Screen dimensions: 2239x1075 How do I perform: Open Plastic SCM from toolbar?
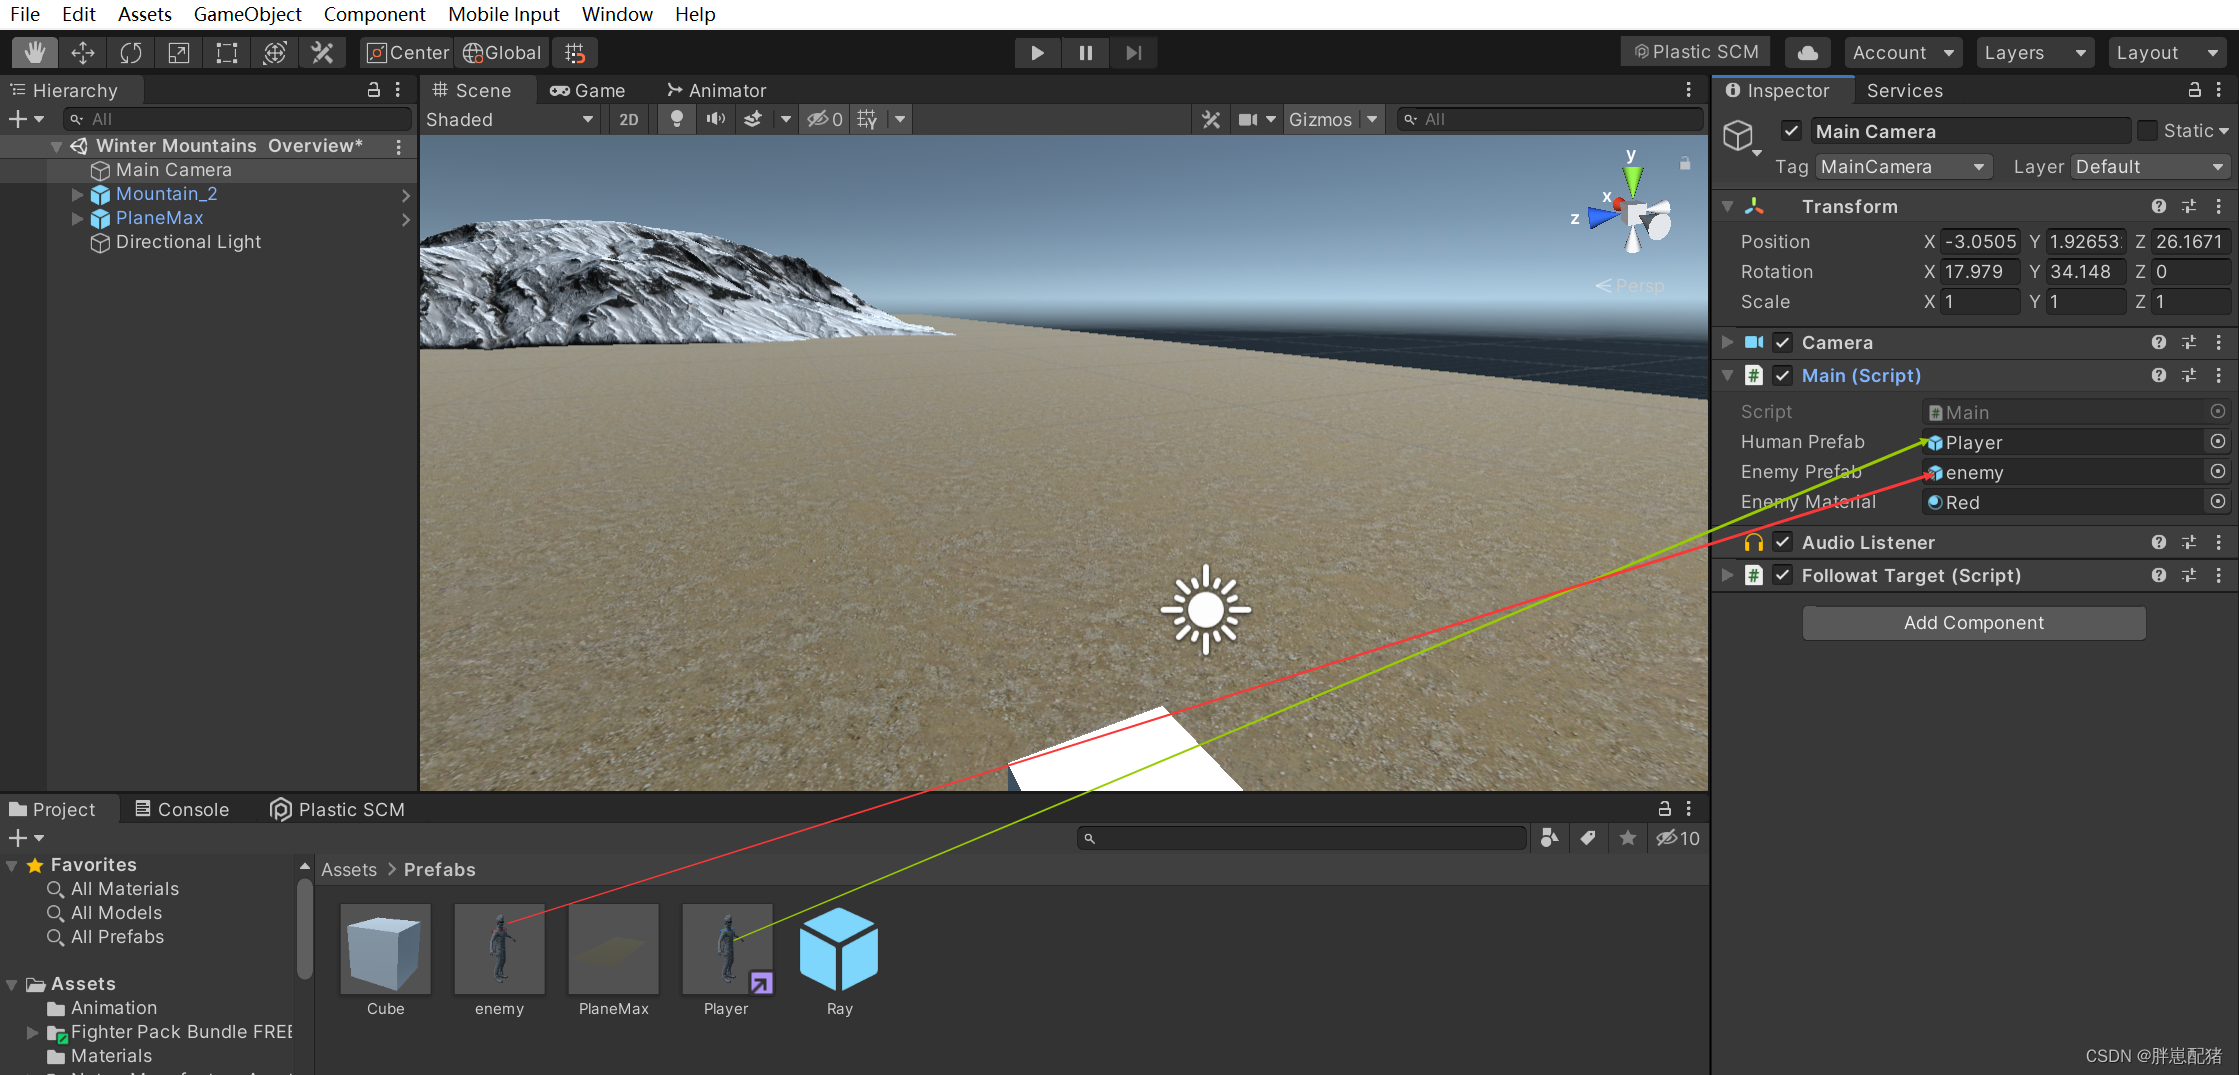point(1696,52)
